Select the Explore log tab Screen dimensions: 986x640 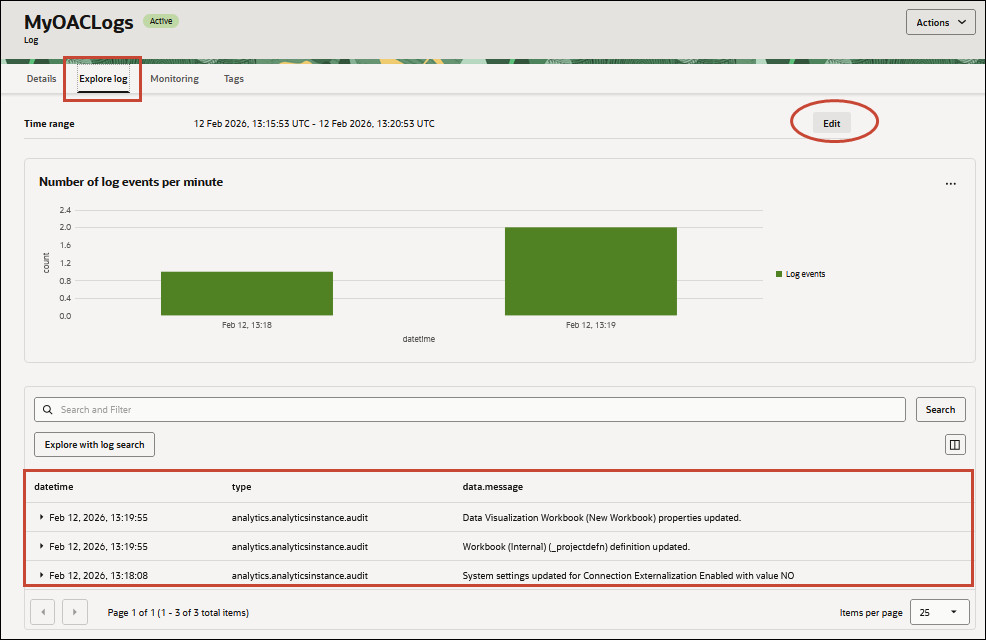(x=102, y=78)
